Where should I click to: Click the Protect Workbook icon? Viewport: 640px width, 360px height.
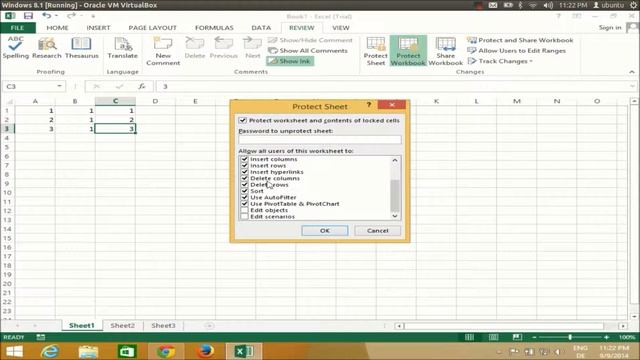coord(408,51)
